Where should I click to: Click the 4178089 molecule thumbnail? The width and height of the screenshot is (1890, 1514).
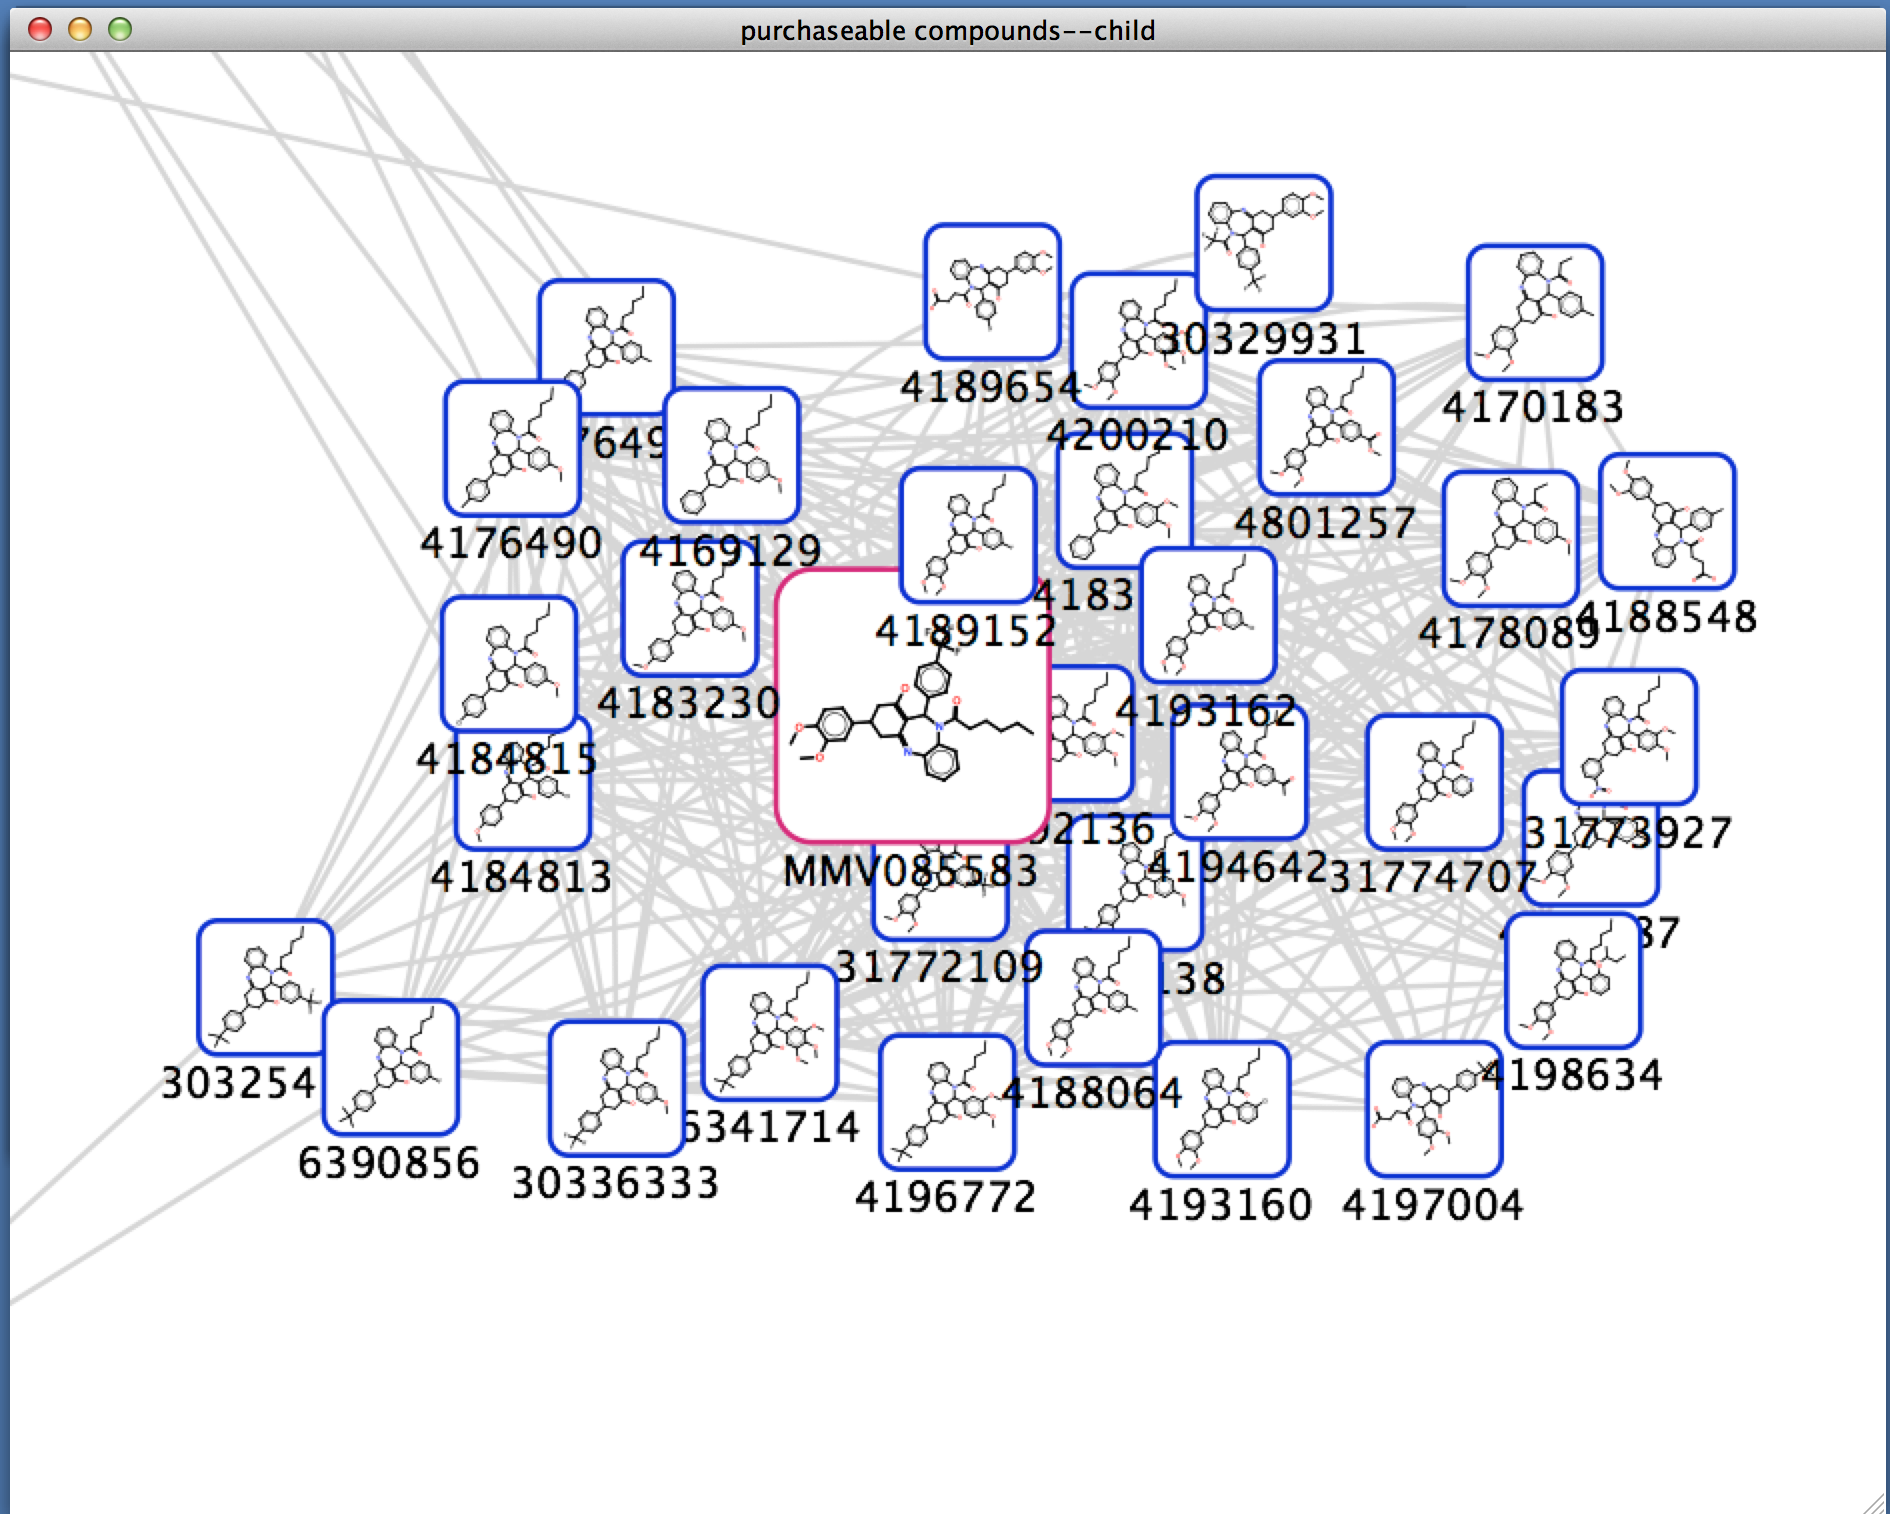pos(1510,538)
